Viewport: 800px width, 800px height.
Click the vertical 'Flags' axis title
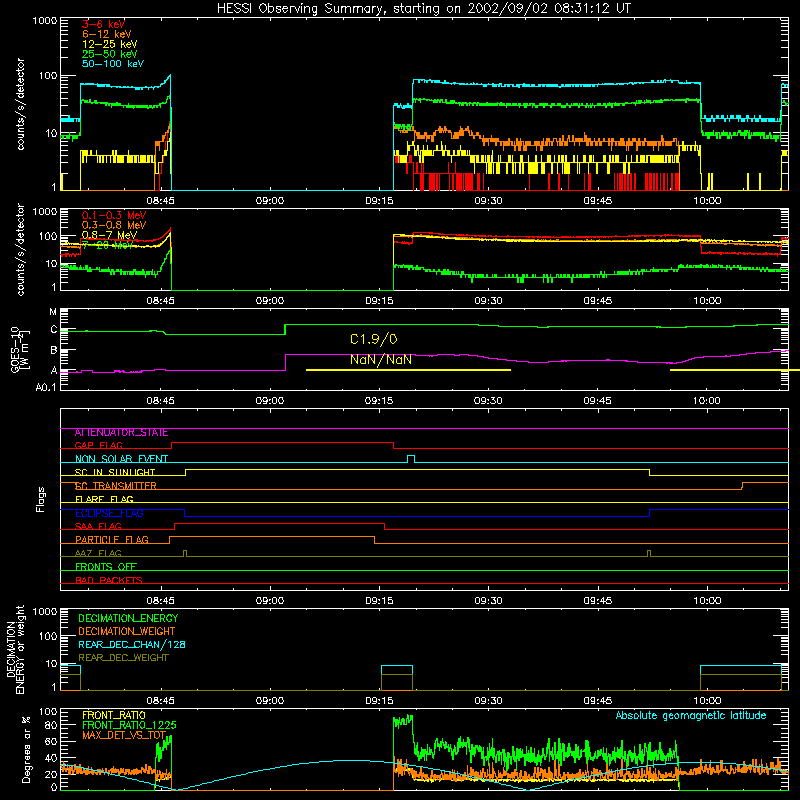point(41,499)
